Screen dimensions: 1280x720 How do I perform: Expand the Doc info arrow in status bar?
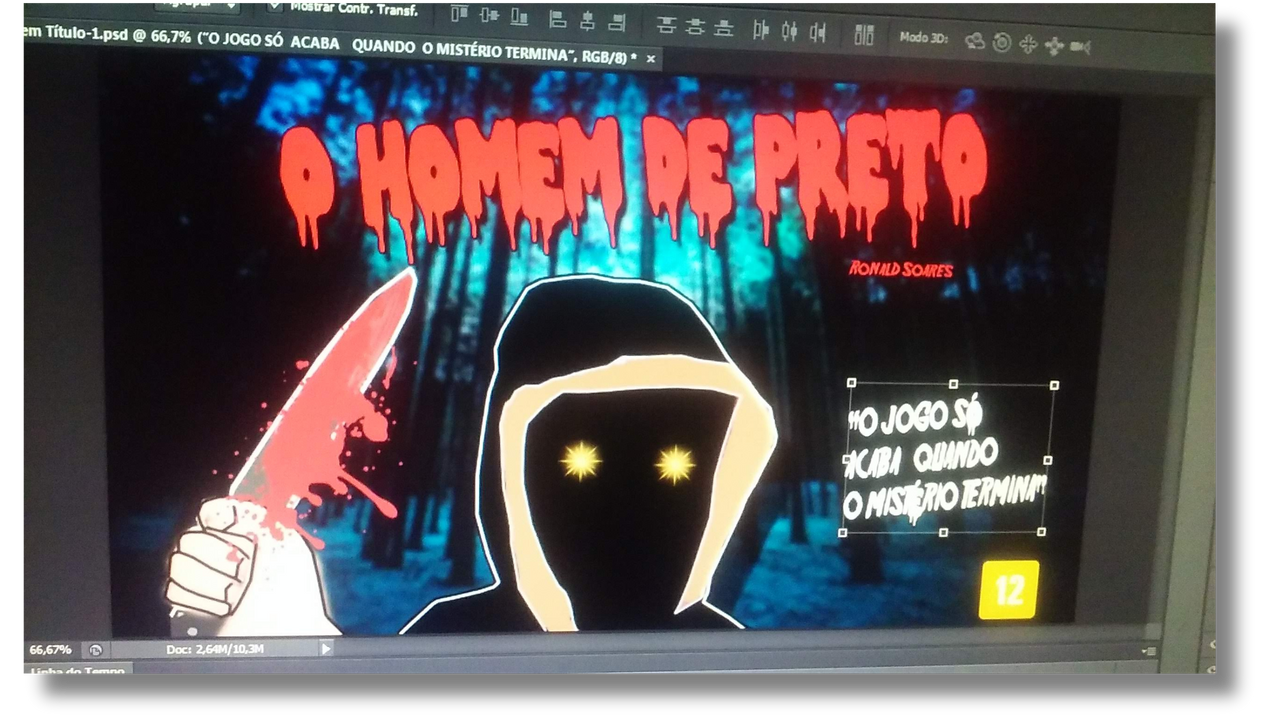(326, 649)
